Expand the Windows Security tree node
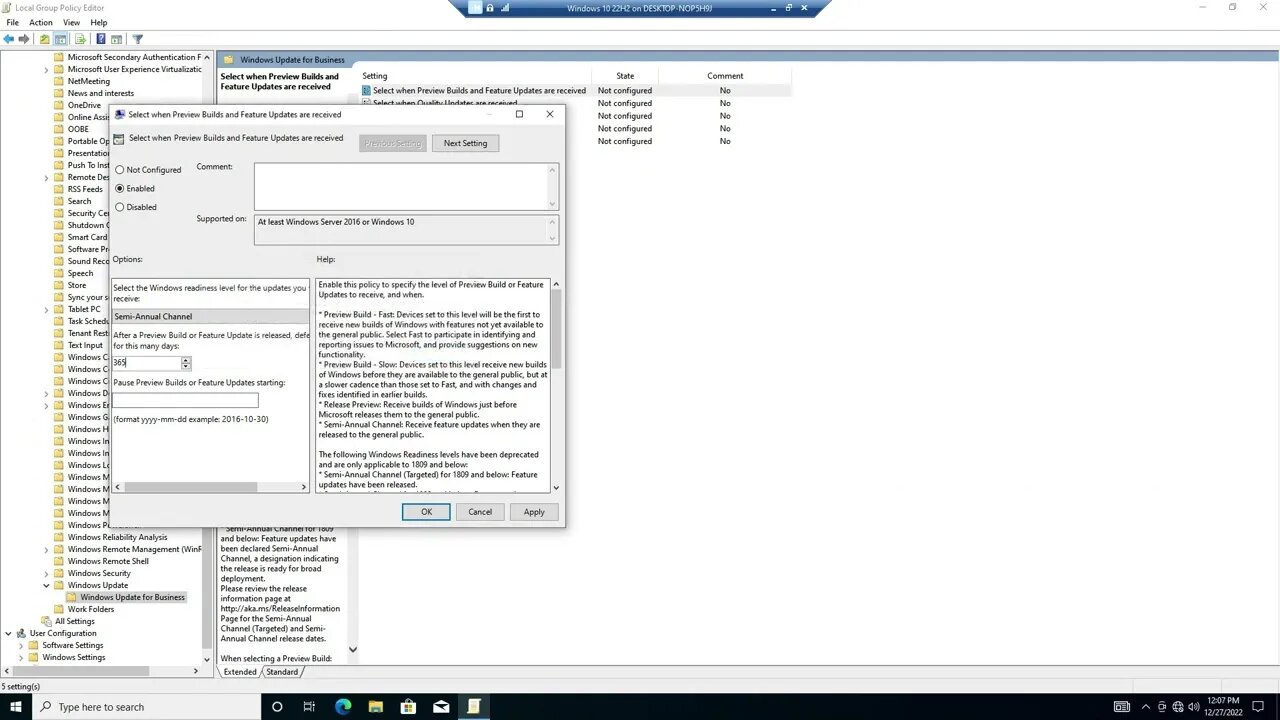This screenshot has width=1280, height=720. tap(47, 573)
